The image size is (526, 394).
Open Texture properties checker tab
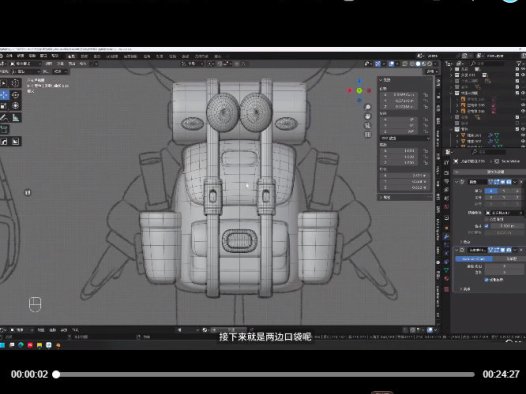point(446,289)
